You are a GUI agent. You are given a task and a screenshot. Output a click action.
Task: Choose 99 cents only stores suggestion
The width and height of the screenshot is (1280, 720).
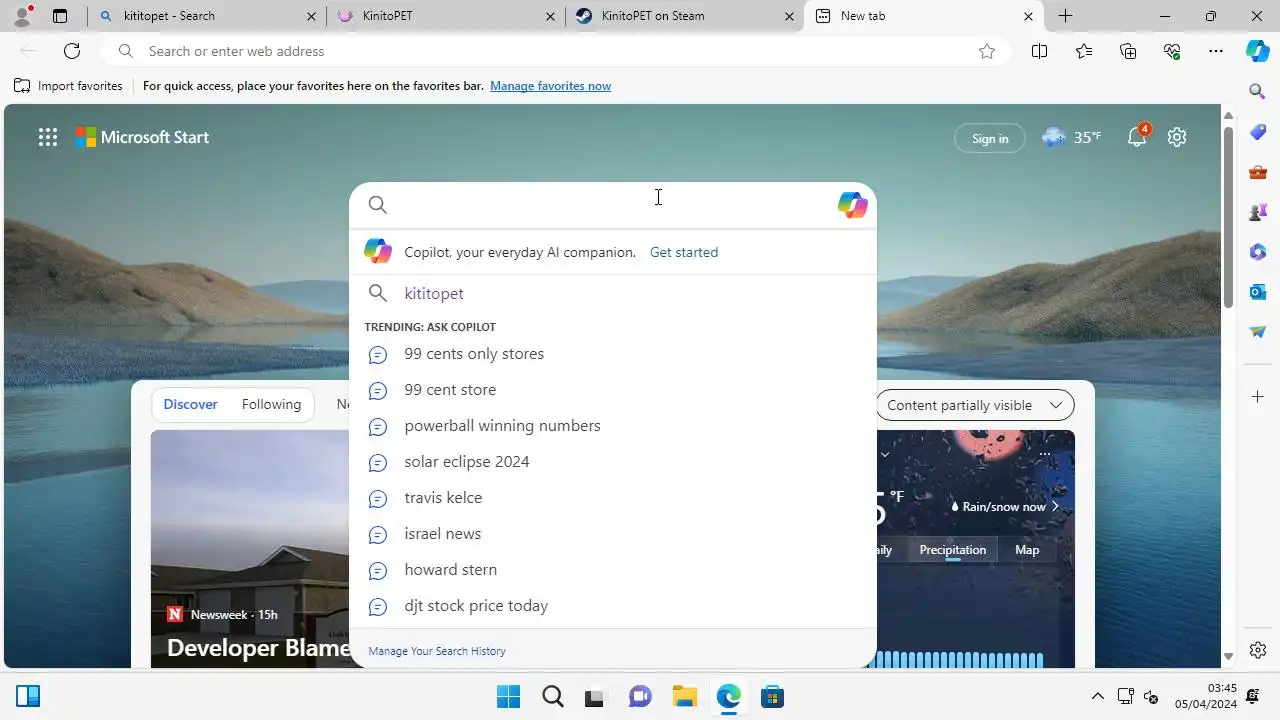click(x=613, y=354)
